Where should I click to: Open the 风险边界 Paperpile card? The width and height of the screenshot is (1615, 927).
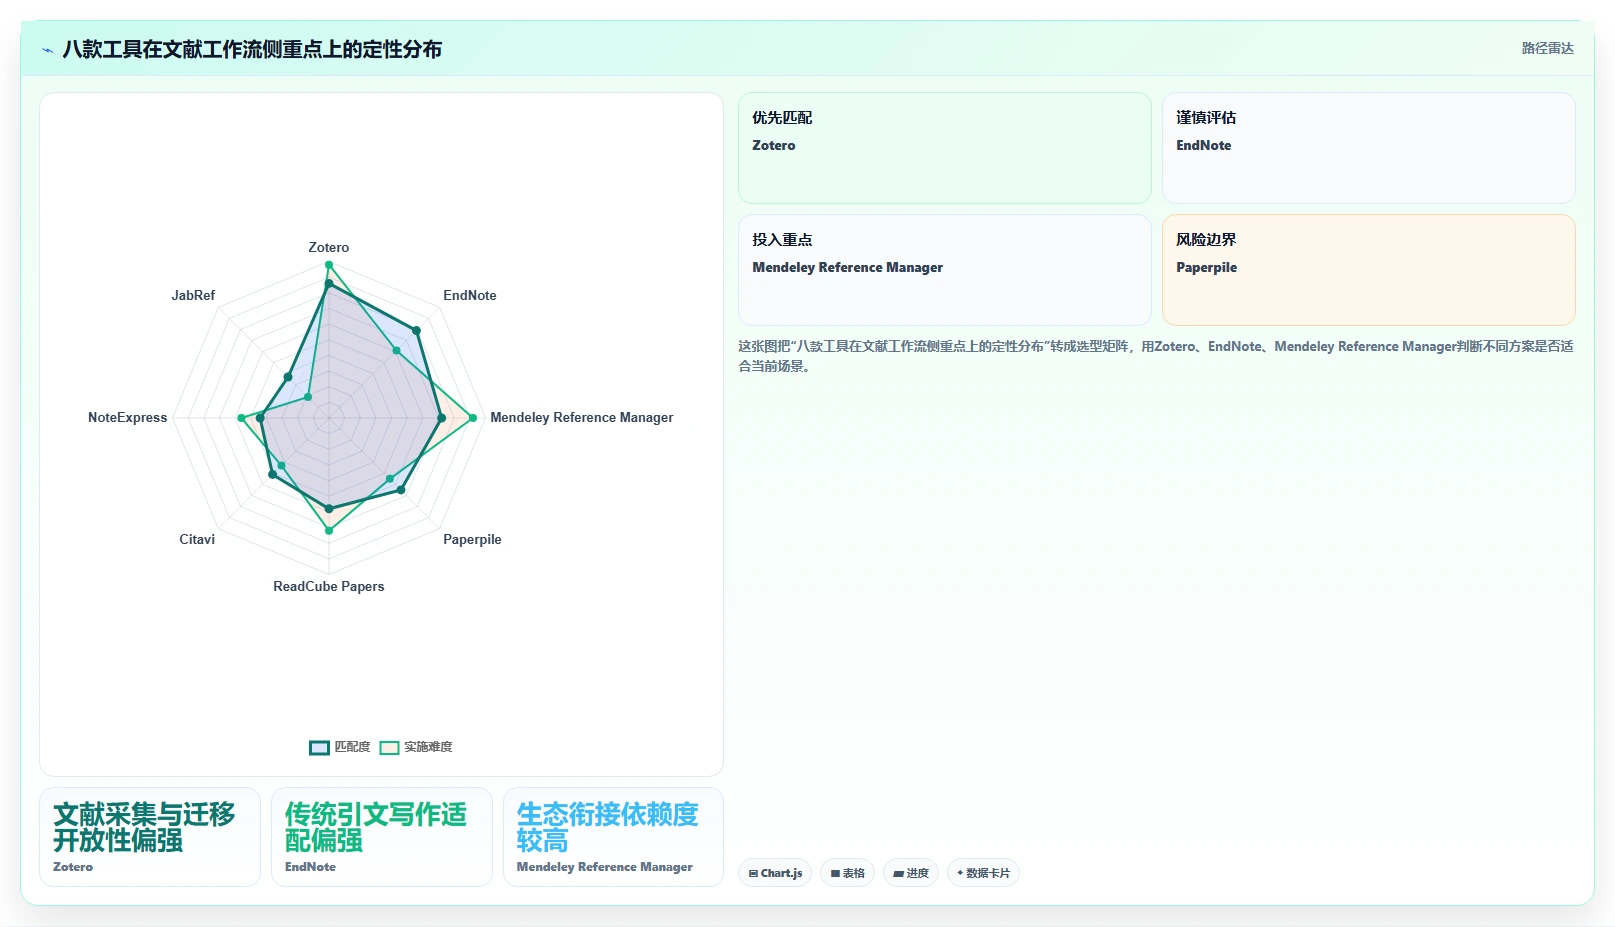(1369, 270)
